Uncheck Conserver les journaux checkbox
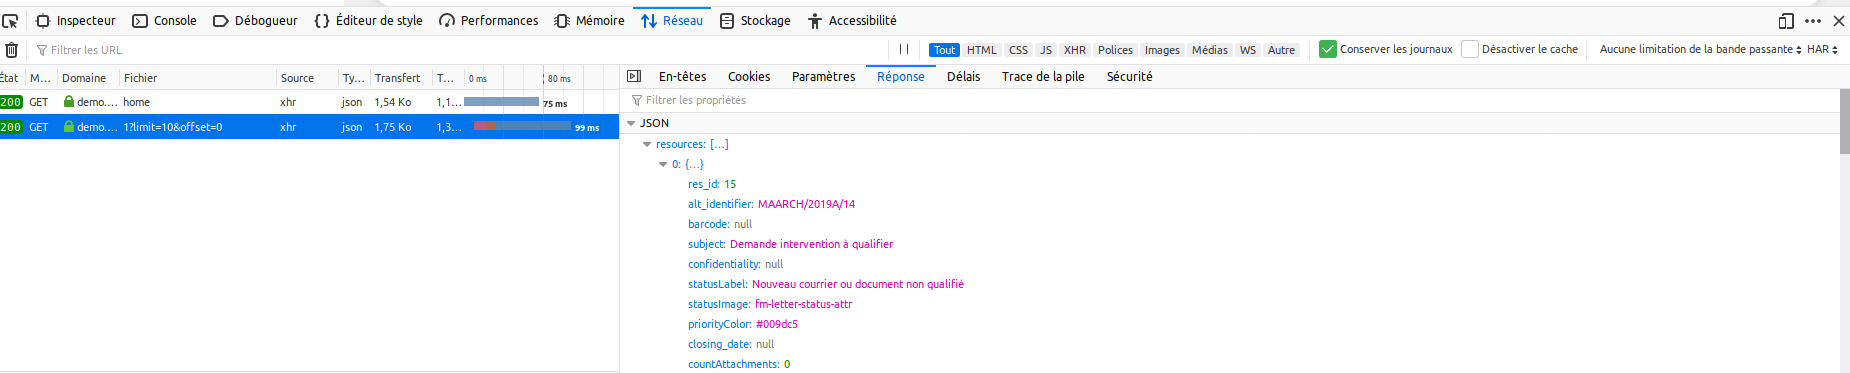Viewport: 1850px width, 373px height. point(1328,49)
